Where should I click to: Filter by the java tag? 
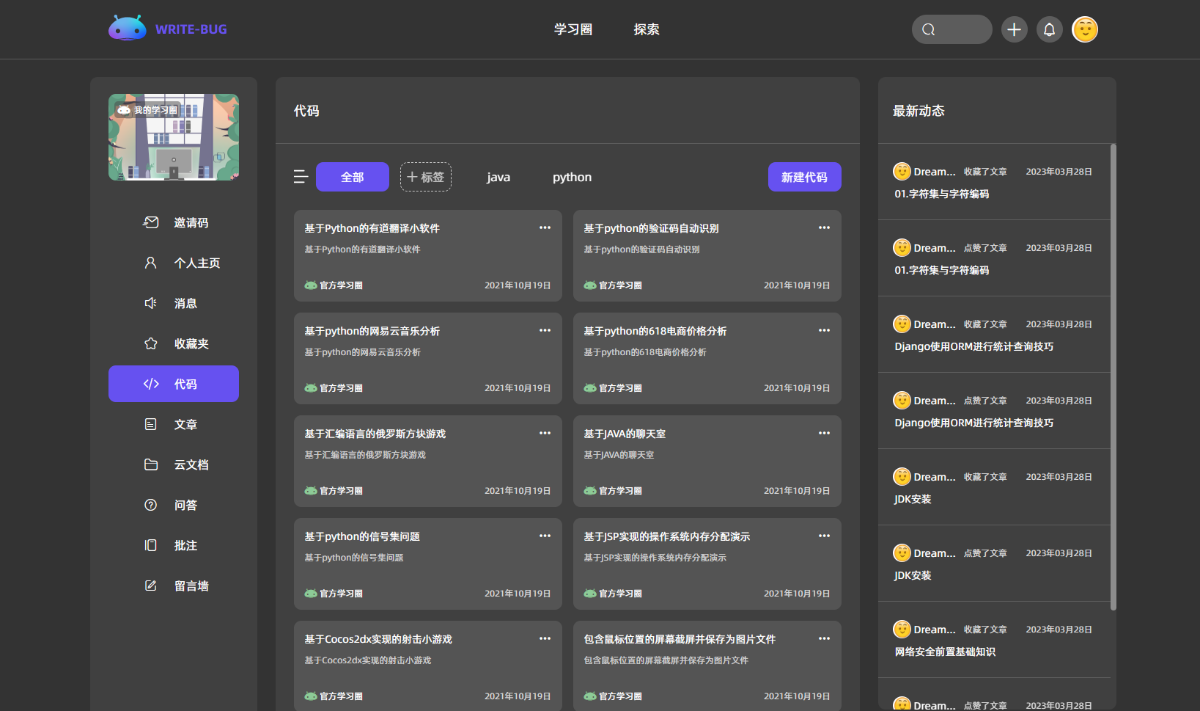tap(498, 177)
